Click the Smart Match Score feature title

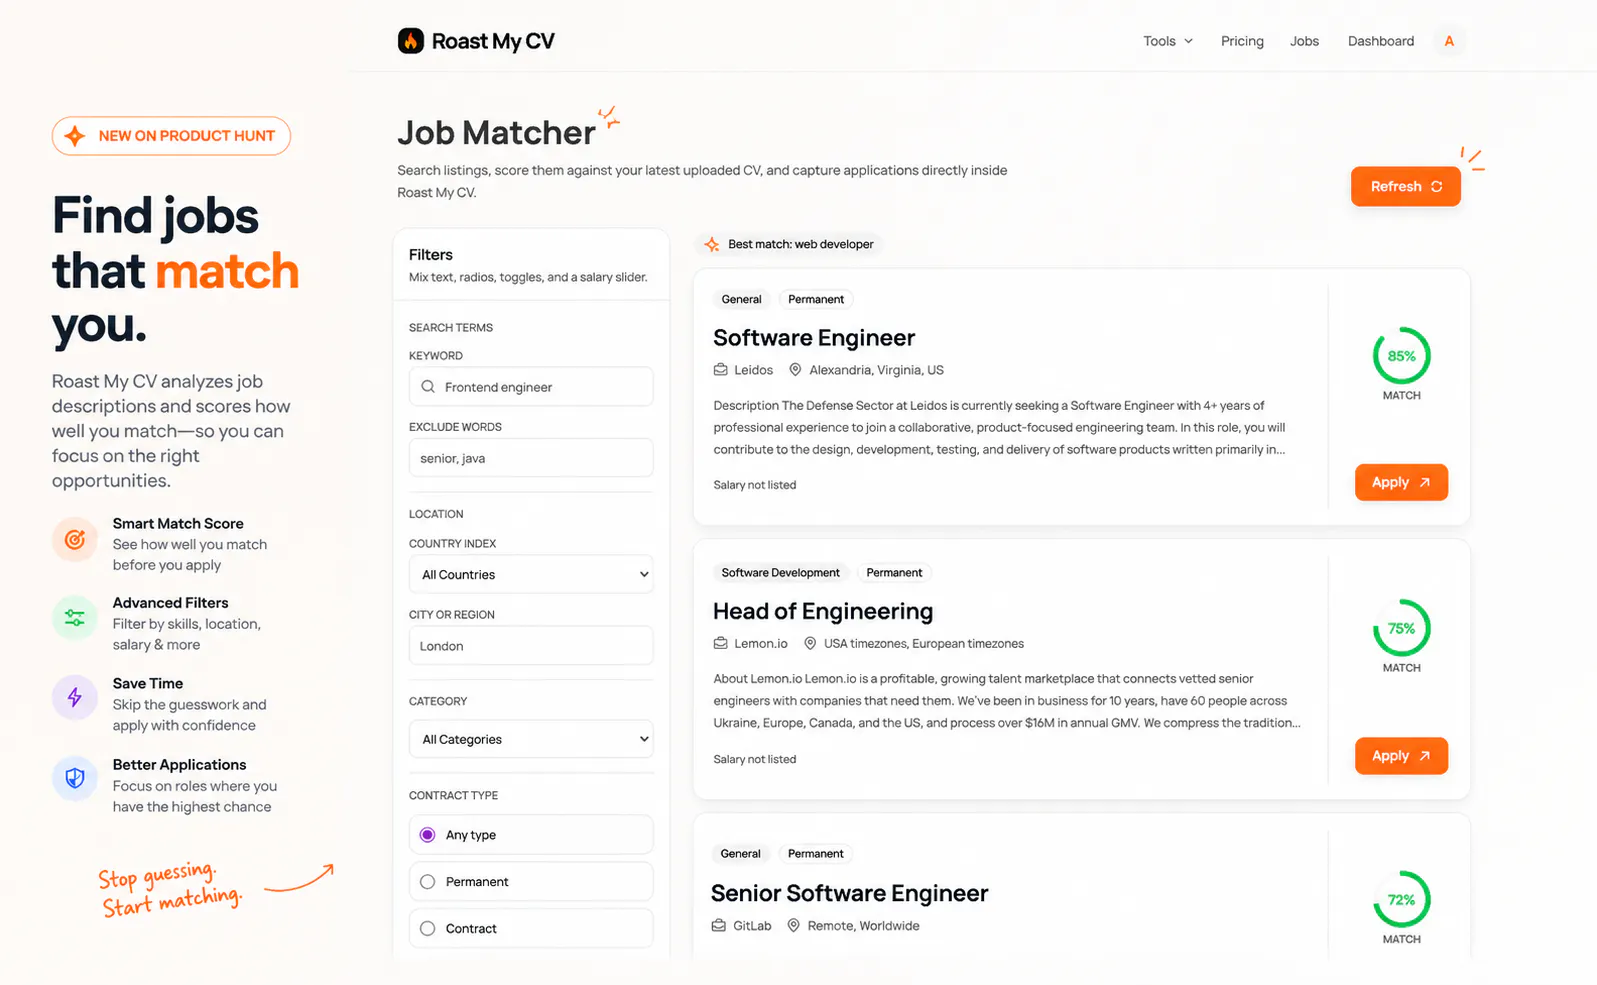[x=178, y=523]
